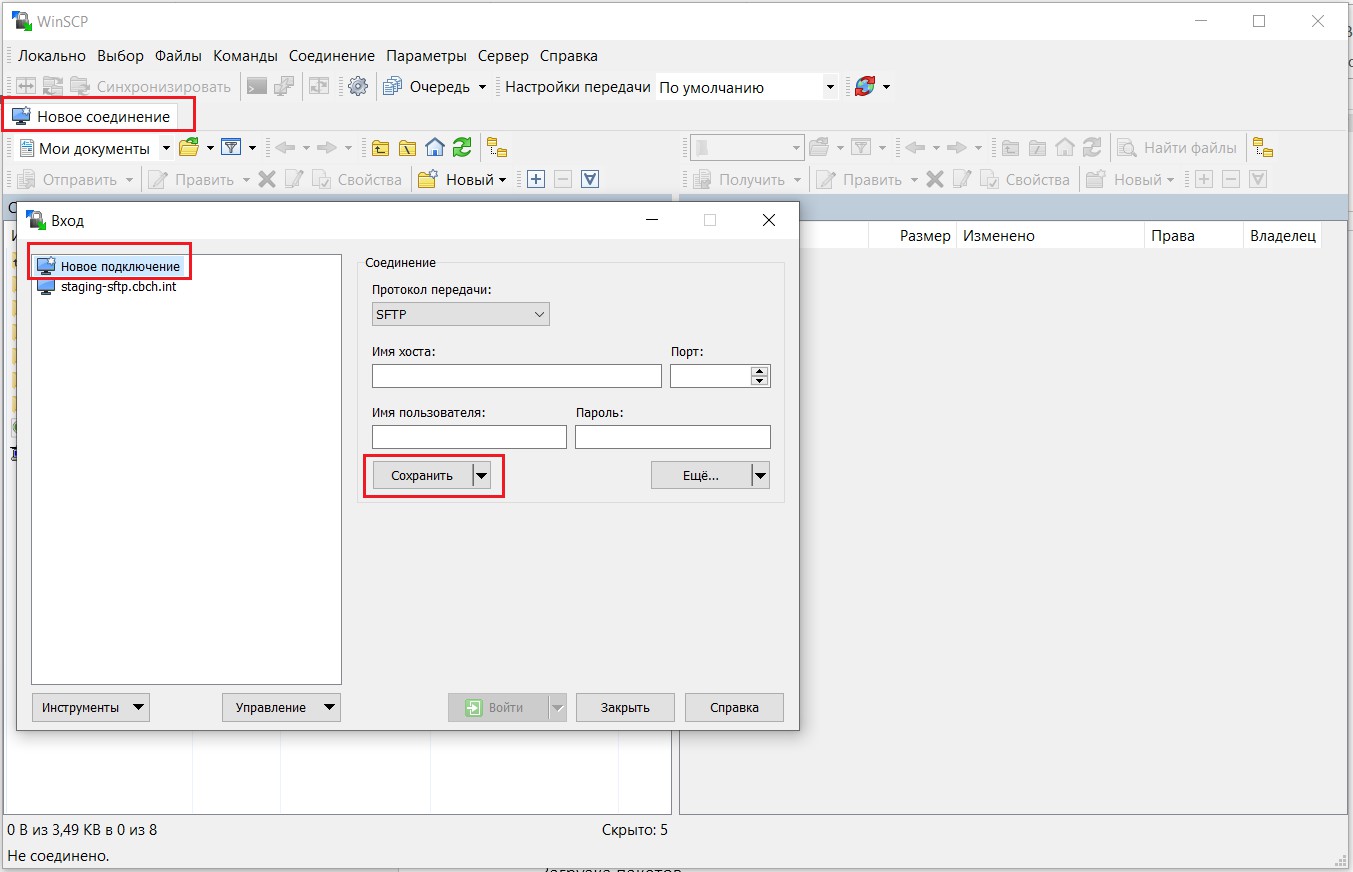1353x872 pixels.
Task: Click the local home directory icon
Action: [x=434, y=148]
